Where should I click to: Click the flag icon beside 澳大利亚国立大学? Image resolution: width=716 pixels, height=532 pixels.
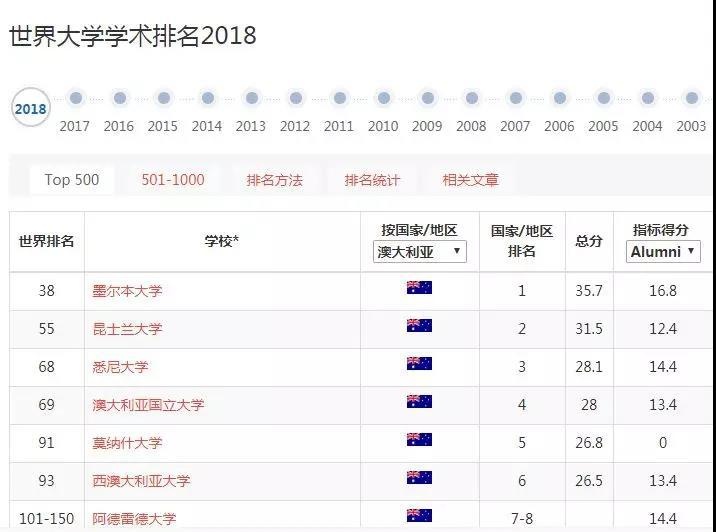pyautogui.click(x=419, y=401)
